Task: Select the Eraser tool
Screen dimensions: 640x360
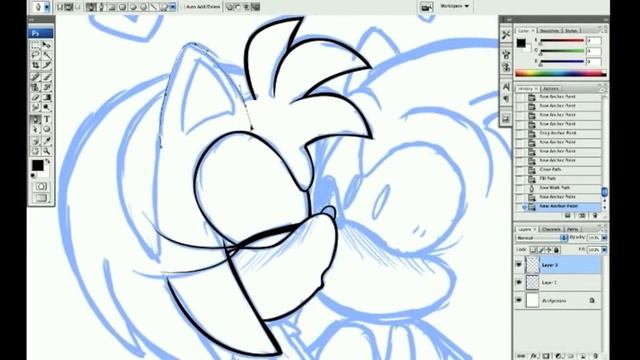Action: (36, 97)
